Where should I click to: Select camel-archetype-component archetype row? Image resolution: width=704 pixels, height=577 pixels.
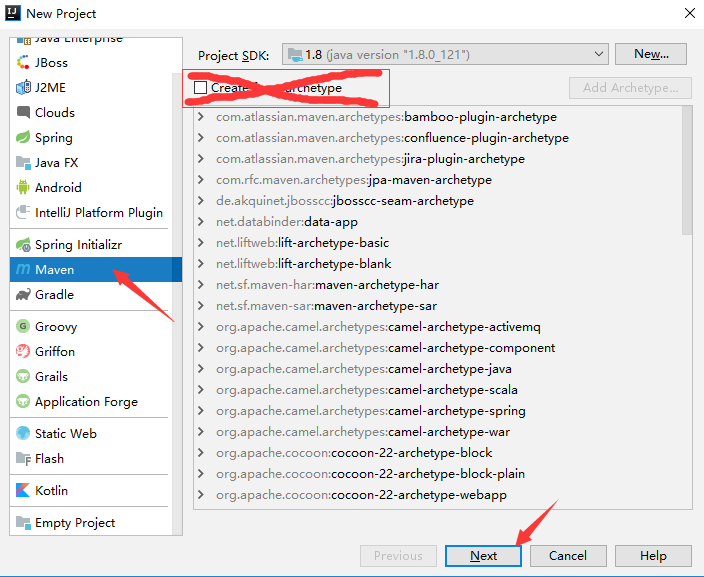pyautogui.click(x=438, y=348)
